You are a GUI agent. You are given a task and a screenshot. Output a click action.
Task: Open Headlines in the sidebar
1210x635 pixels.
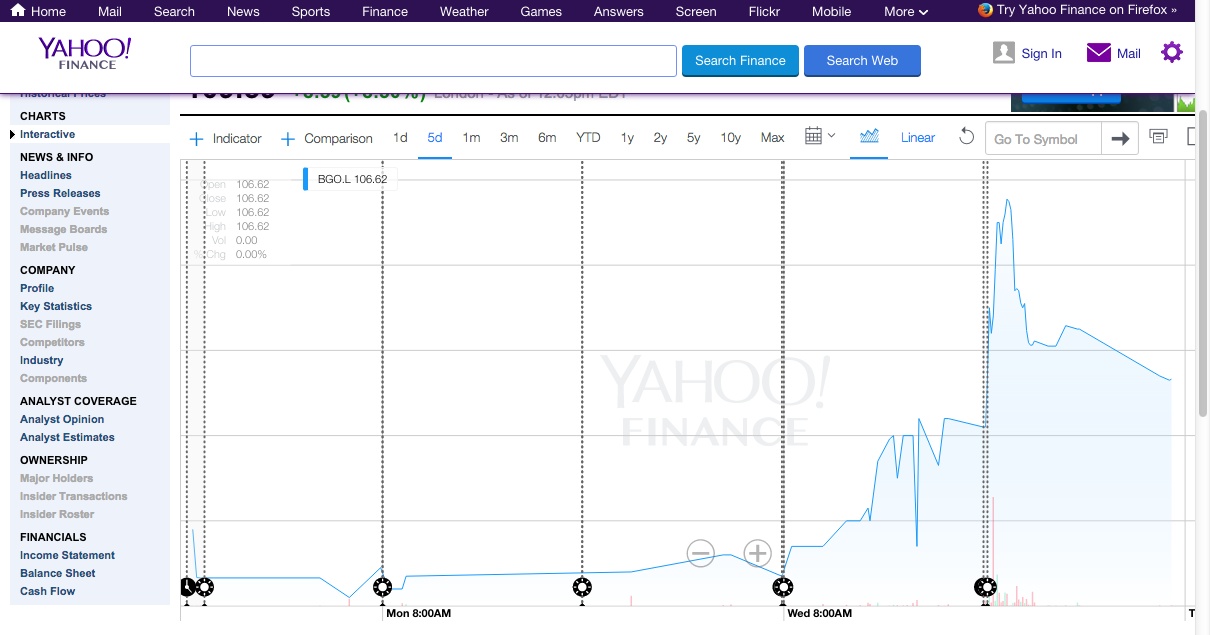pos(46,175)
